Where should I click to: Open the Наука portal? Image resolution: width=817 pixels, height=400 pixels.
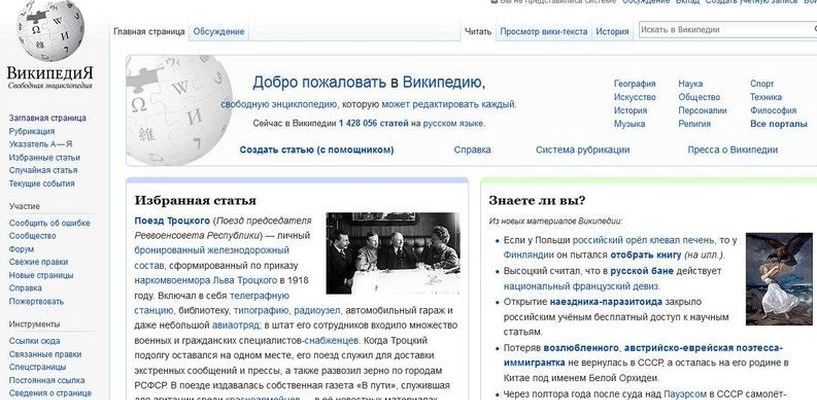[690, 84]
